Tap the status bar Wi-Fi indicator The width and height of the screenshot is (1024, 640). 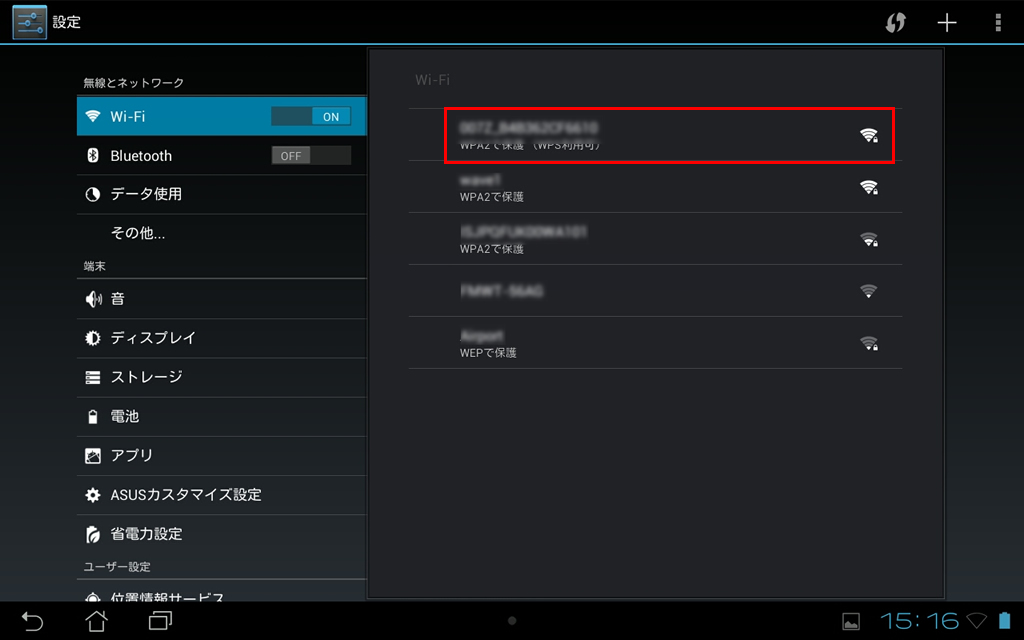point(976,620)
